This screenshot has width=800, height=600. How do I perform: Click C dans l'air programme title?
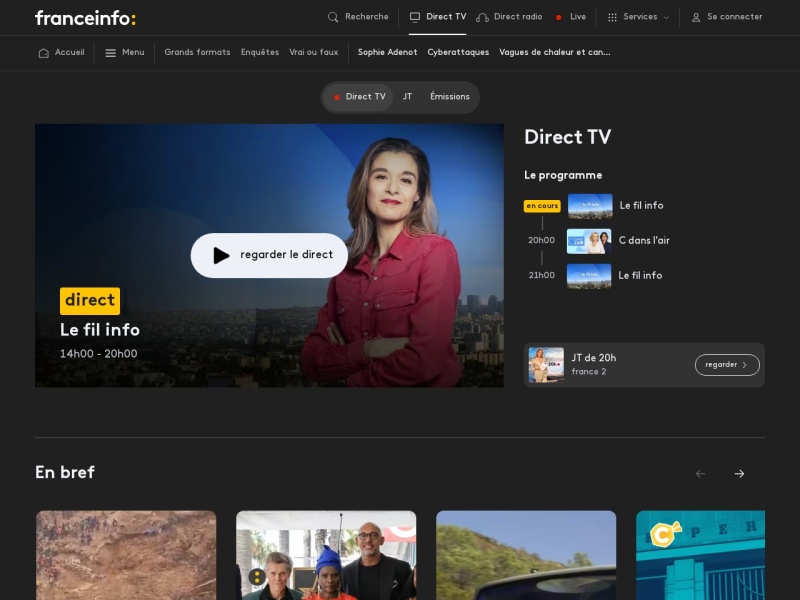(x=644, y=240)
